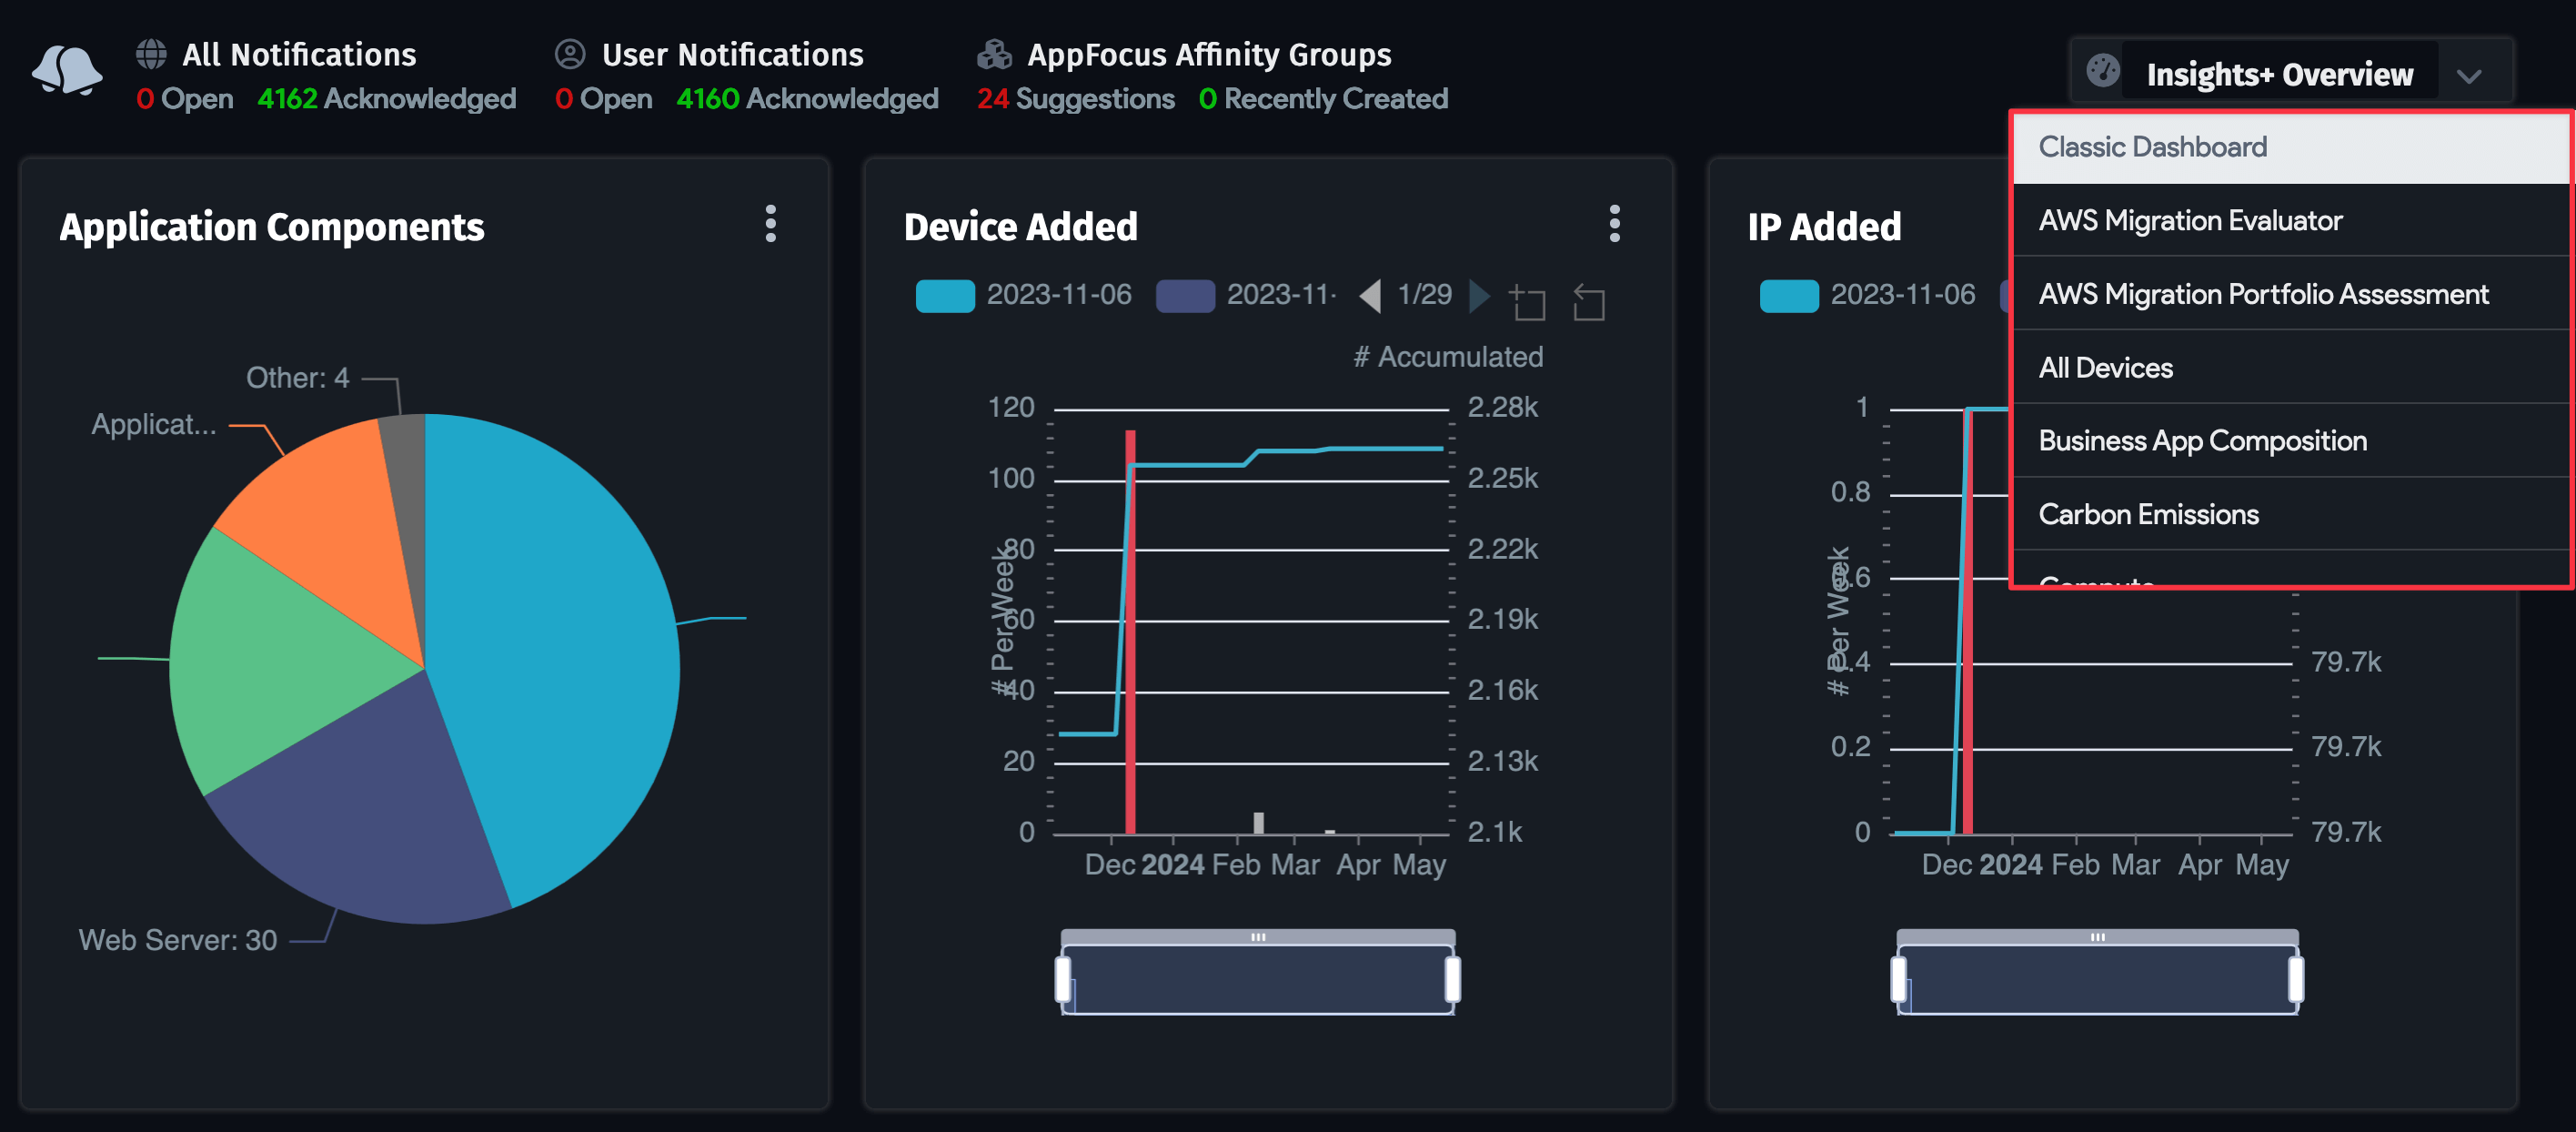This screenshot has width=2576, height=1132.
Task: Toggle the 2023-11-06 series in Device Added legend
Action: coord(944,294)
